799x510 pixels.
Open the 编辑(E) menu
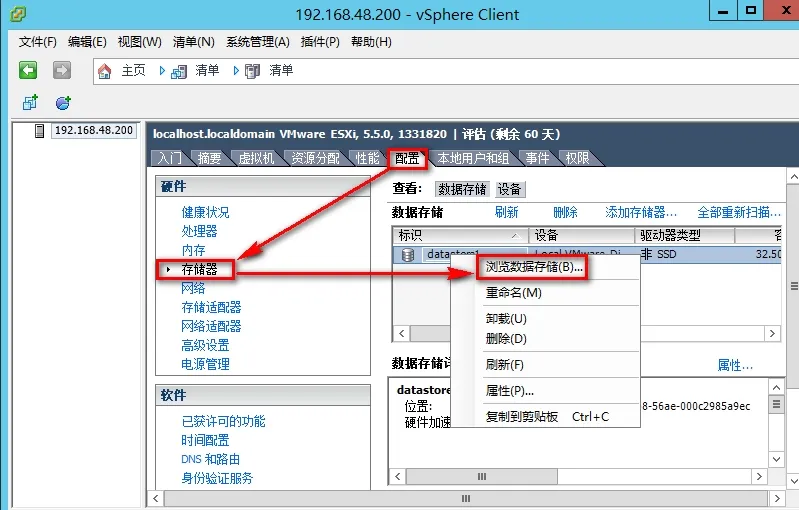tap(87, 42)
